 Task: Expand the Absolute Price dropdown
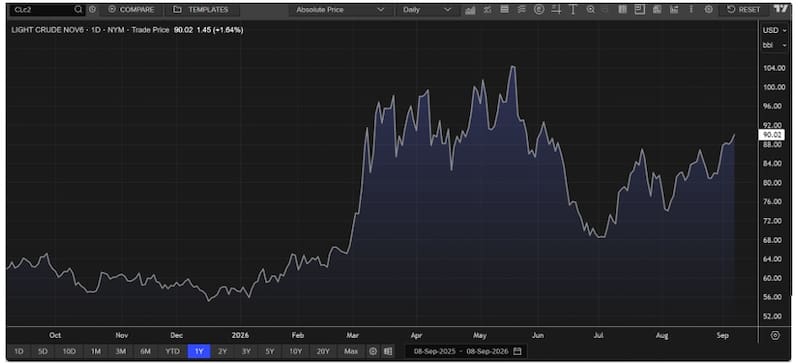tap(340, 10)
